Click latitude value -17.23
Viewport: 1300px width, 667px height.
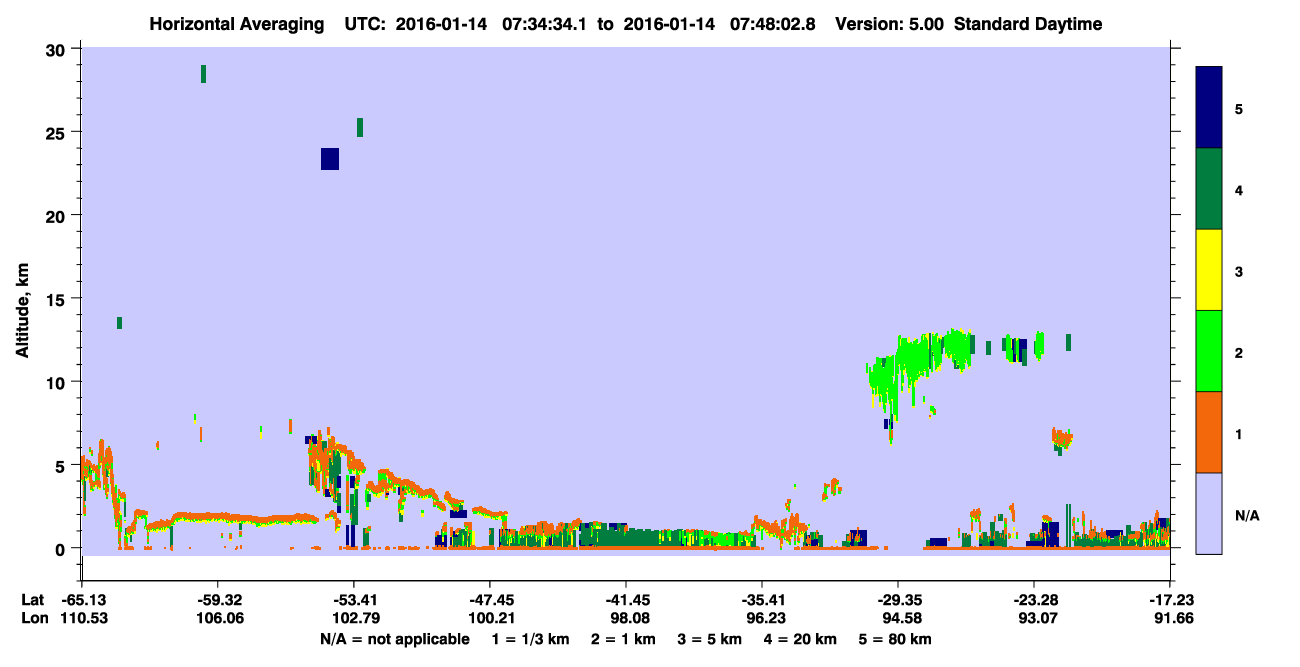click(x=1170, y=600)
